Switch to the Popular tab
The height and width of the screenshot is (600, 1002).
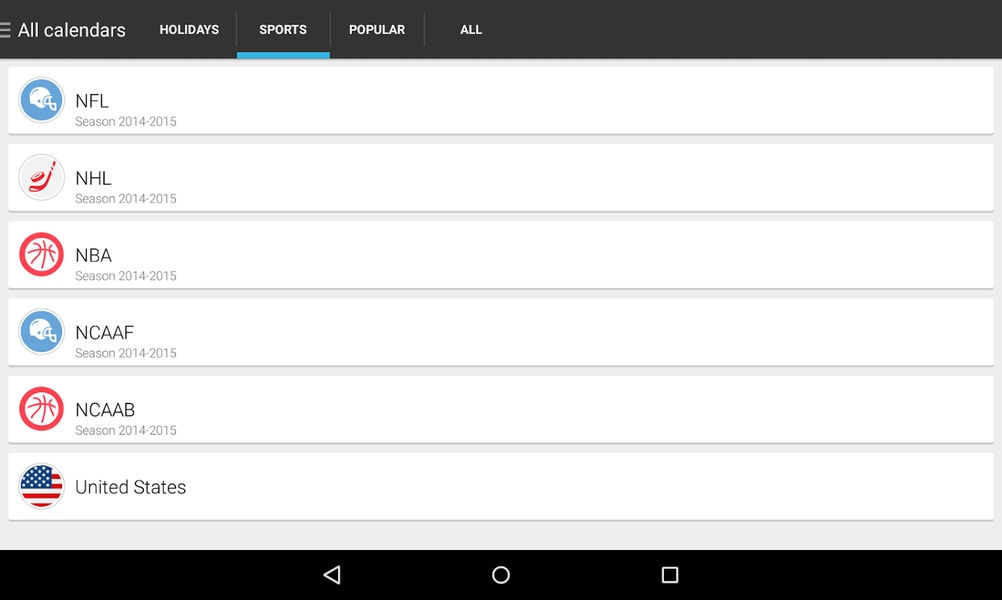pos(377,29)
